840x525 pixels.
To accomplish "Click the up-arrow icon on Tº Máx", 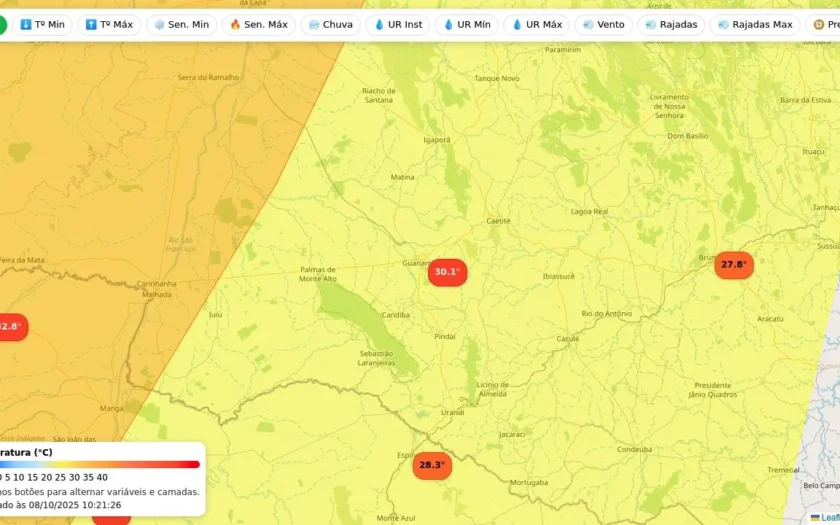I will pyautogui.click(x=91, y=25).
